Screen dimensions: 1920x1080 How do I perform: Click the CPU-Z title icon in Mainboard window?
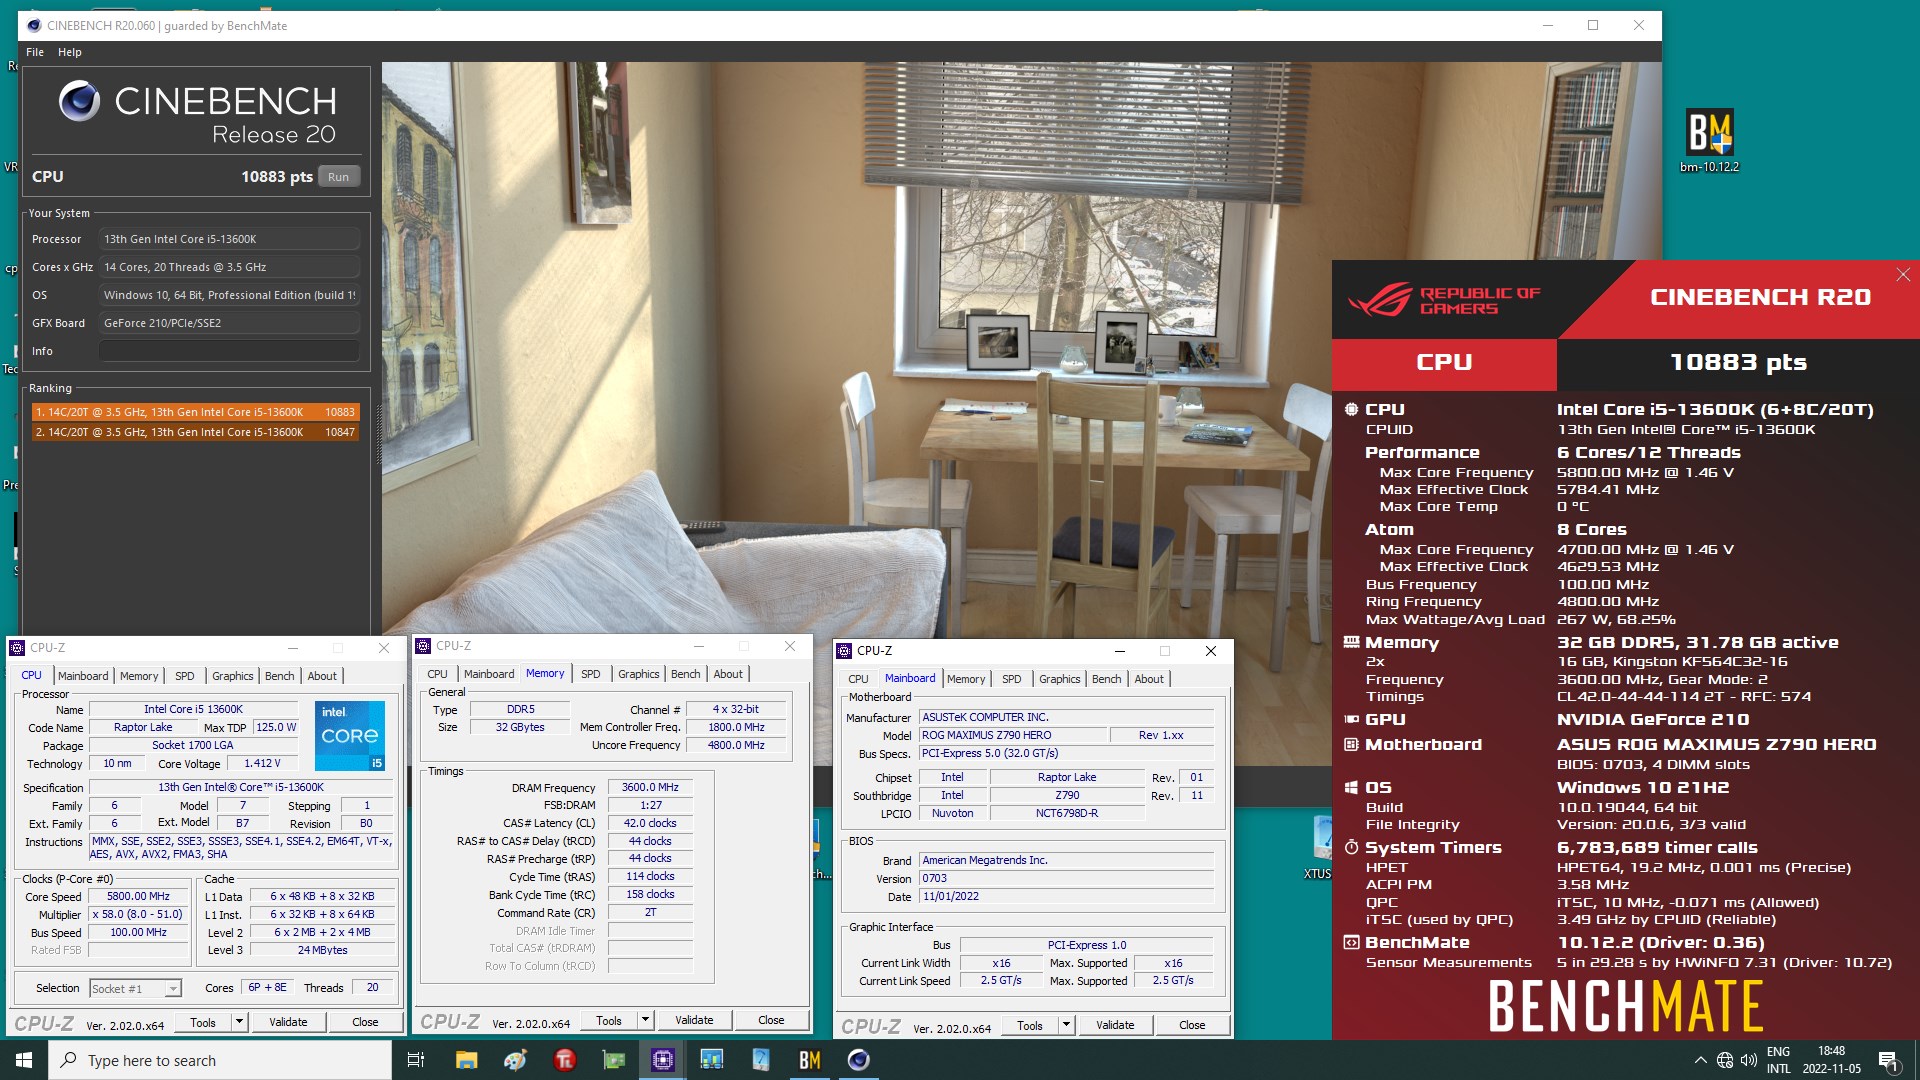pos(845,651)
